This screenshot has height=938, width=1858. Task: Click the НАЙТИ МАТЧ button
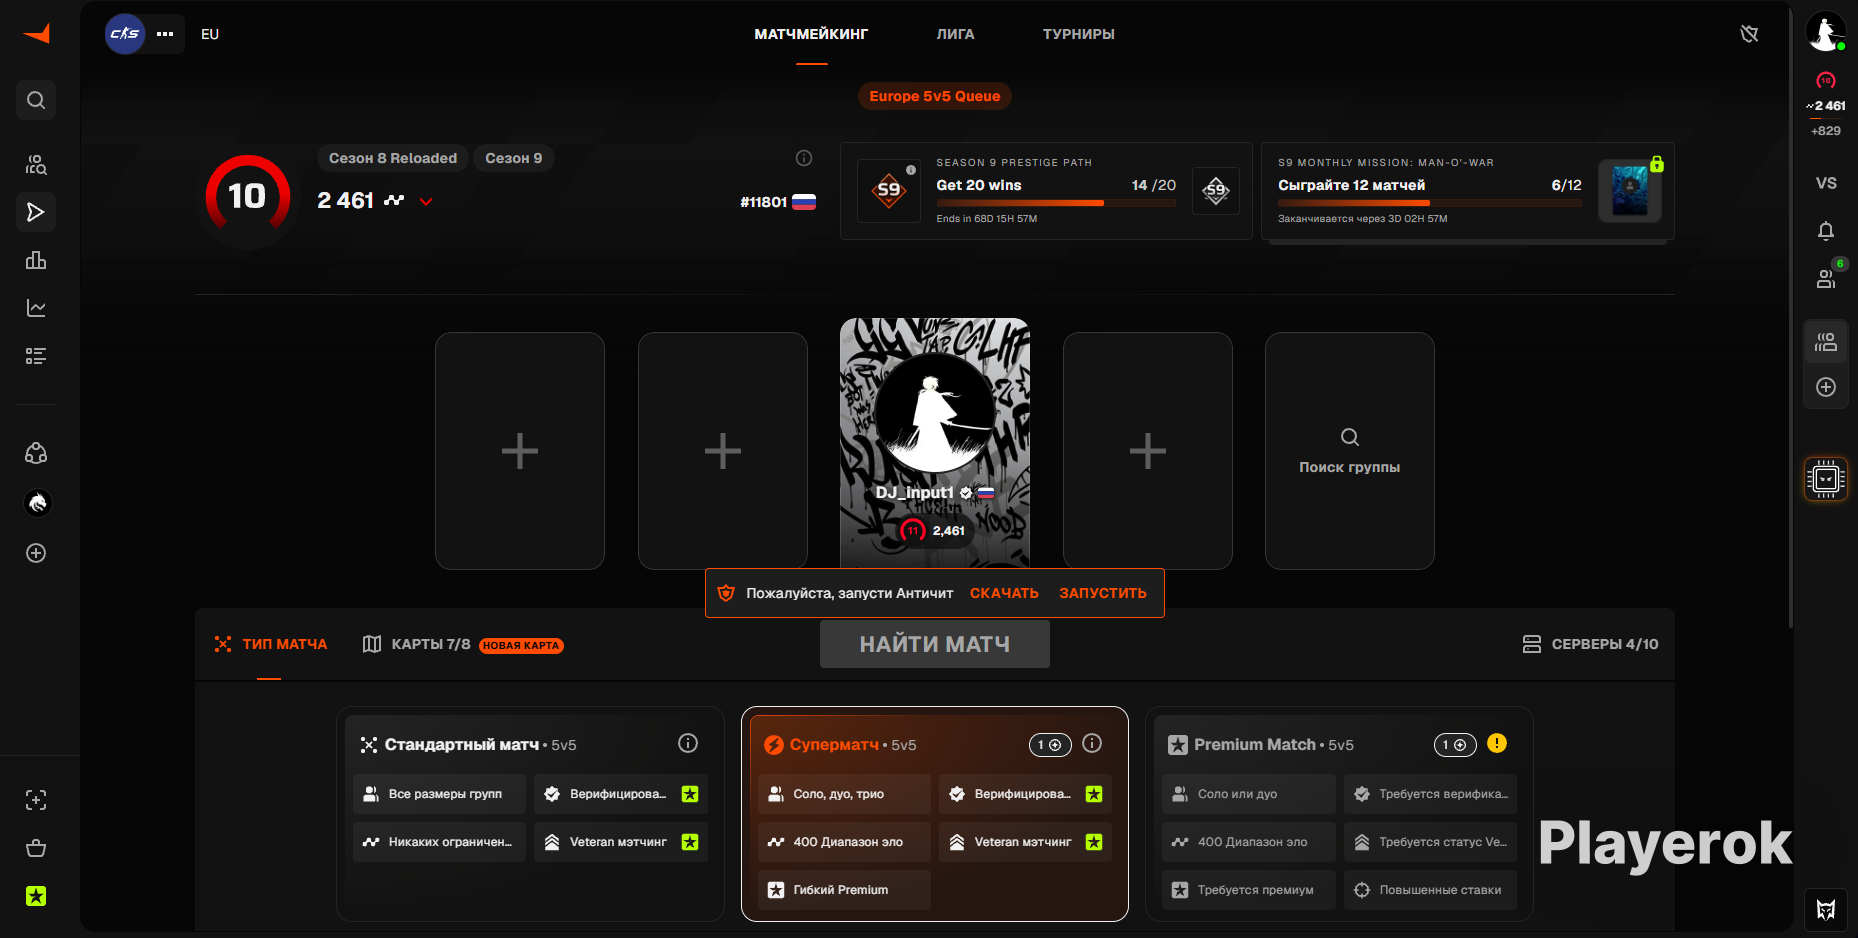pyautogui.click(x=935, y=644)
